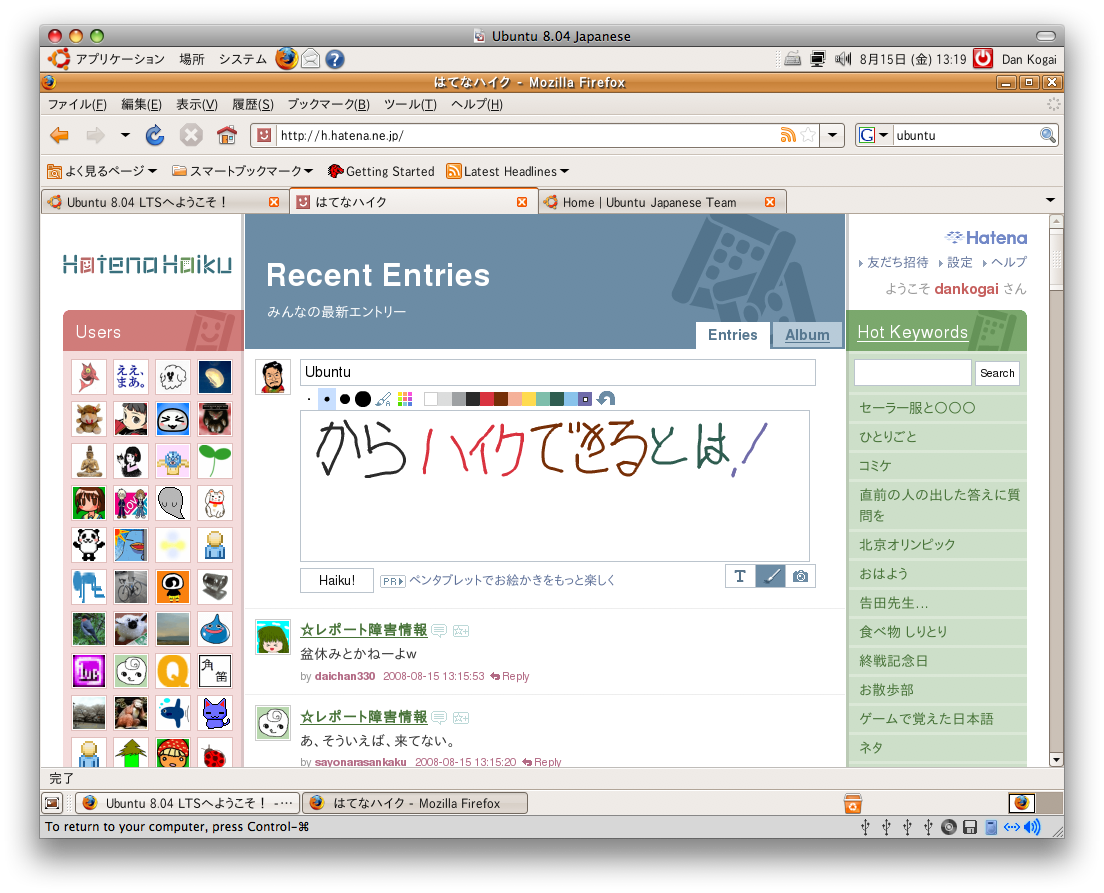The image size is (1104, 893).
Task: Pick the light blue color swatch
Action: 571,399
